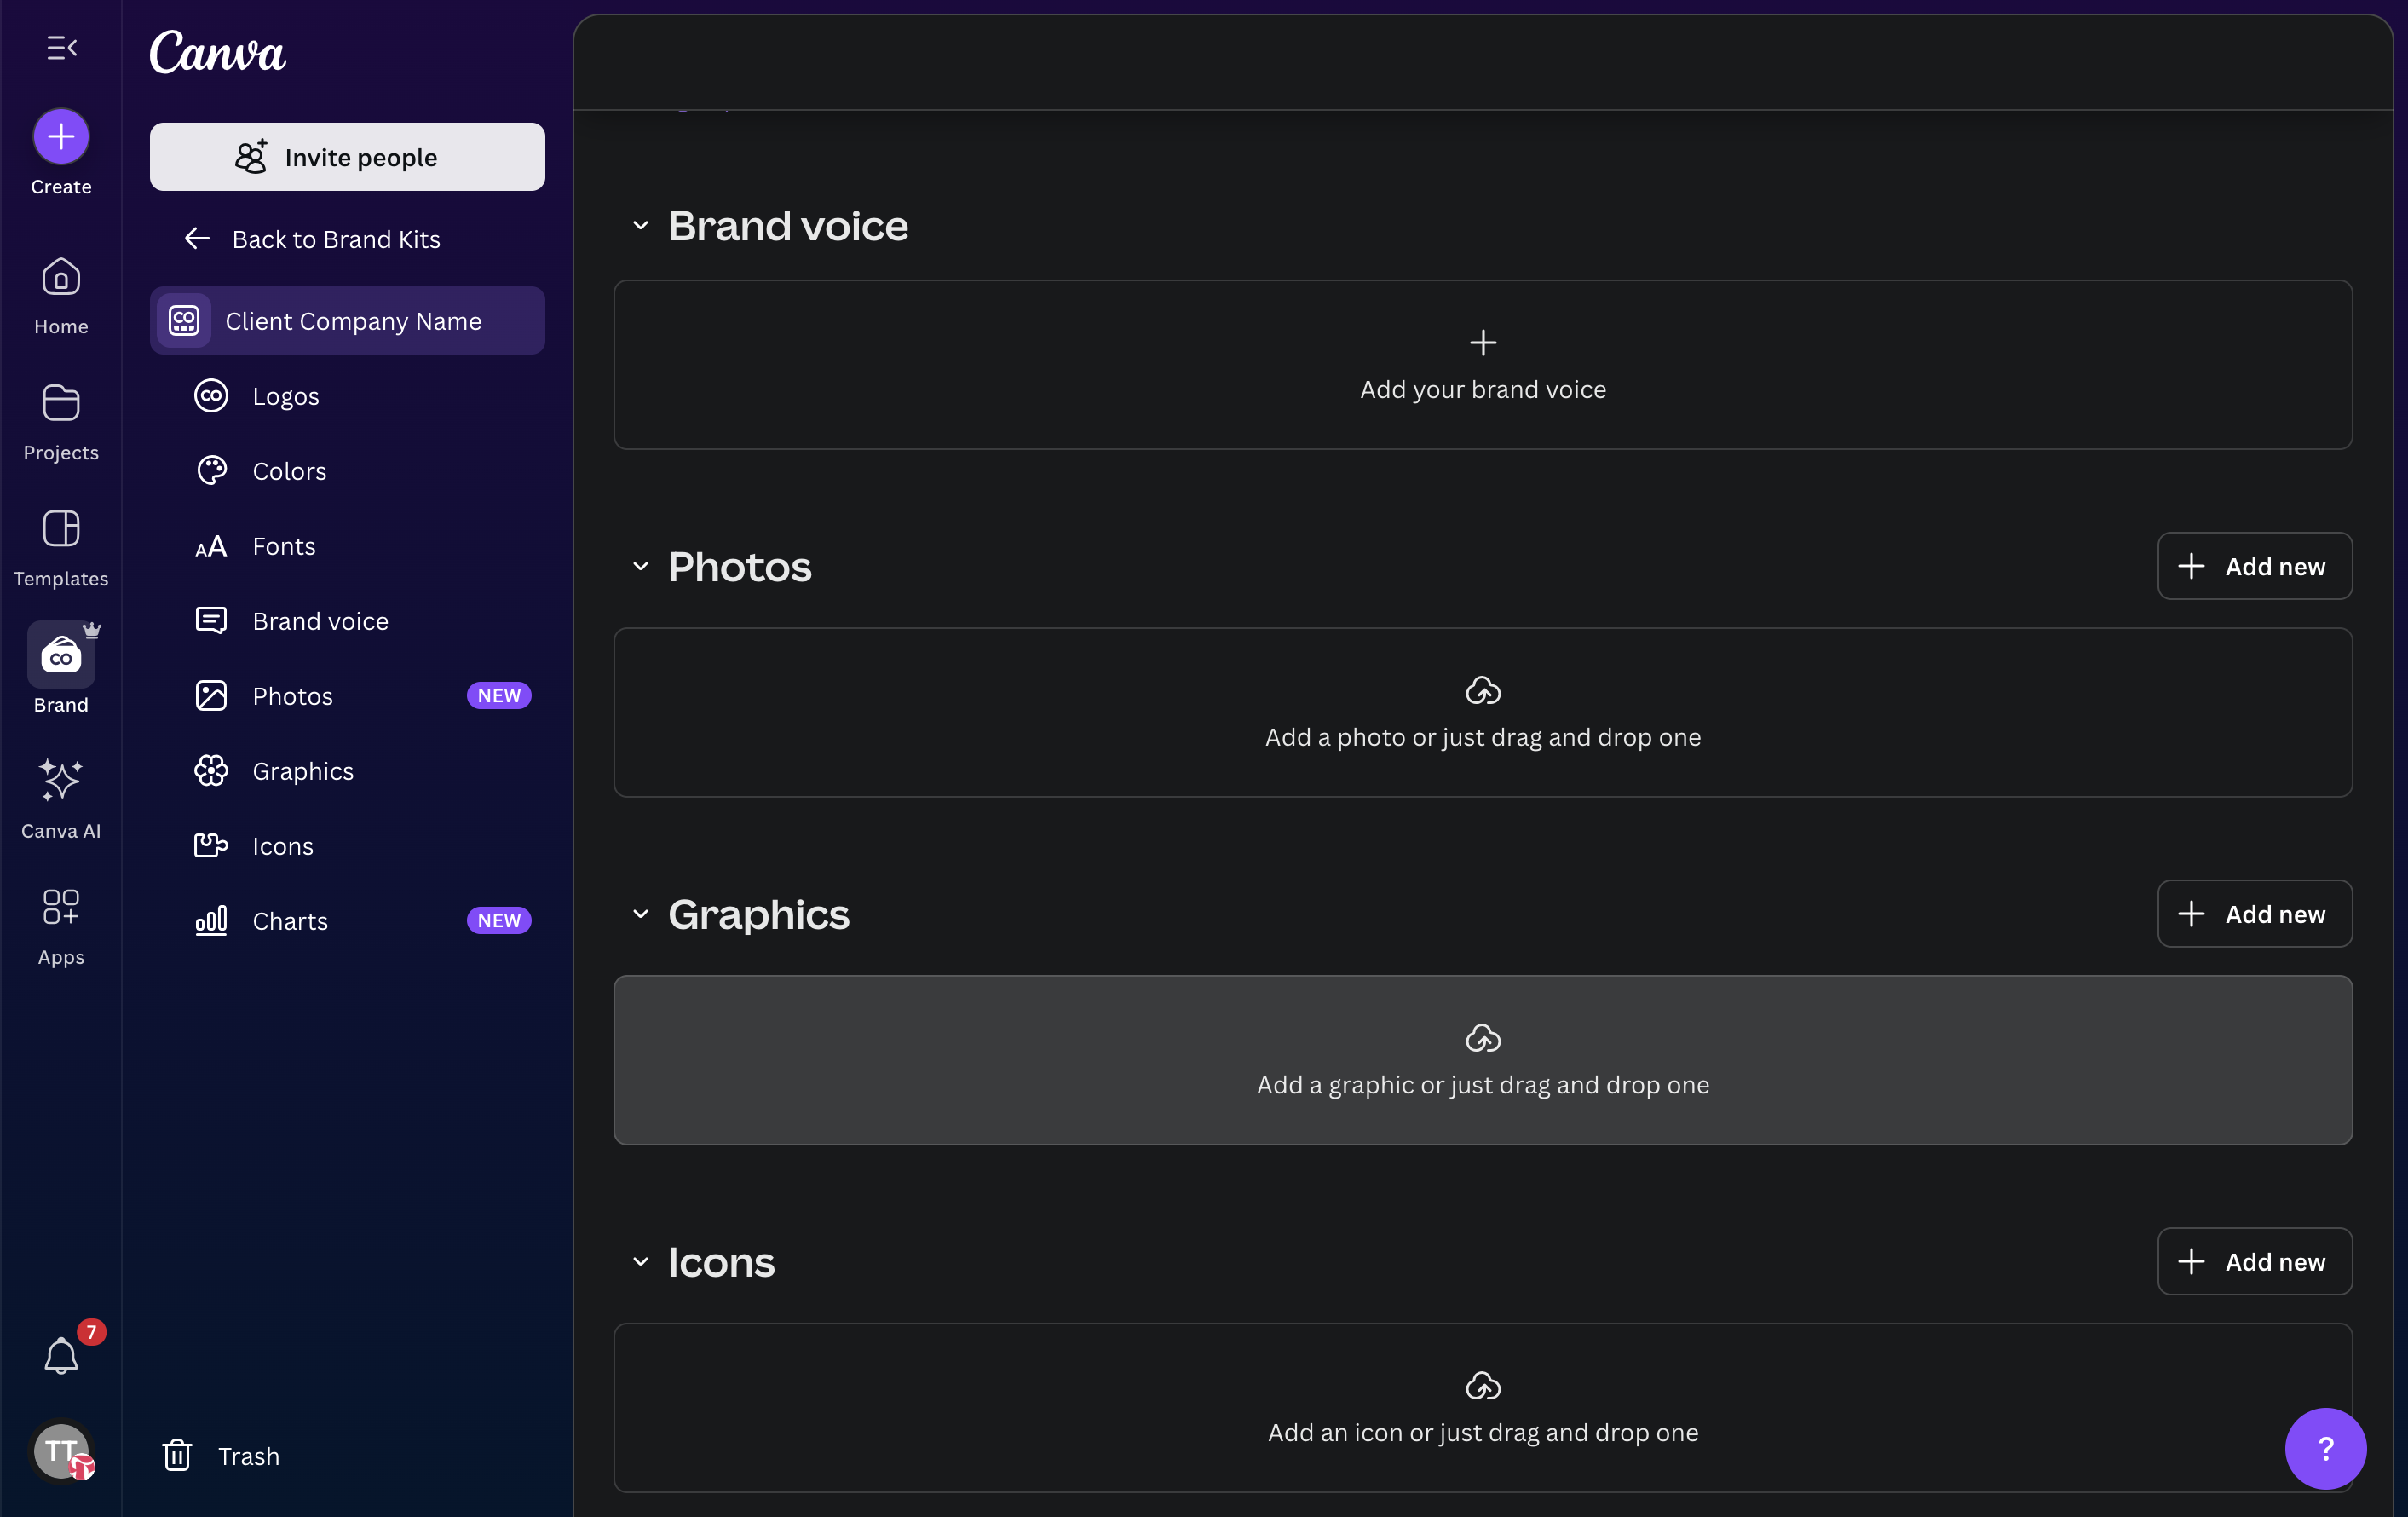Click the upload cloud icon under Icons
The height and width of the screenshot is (1517, 2408).
tap(1483, 1385)
